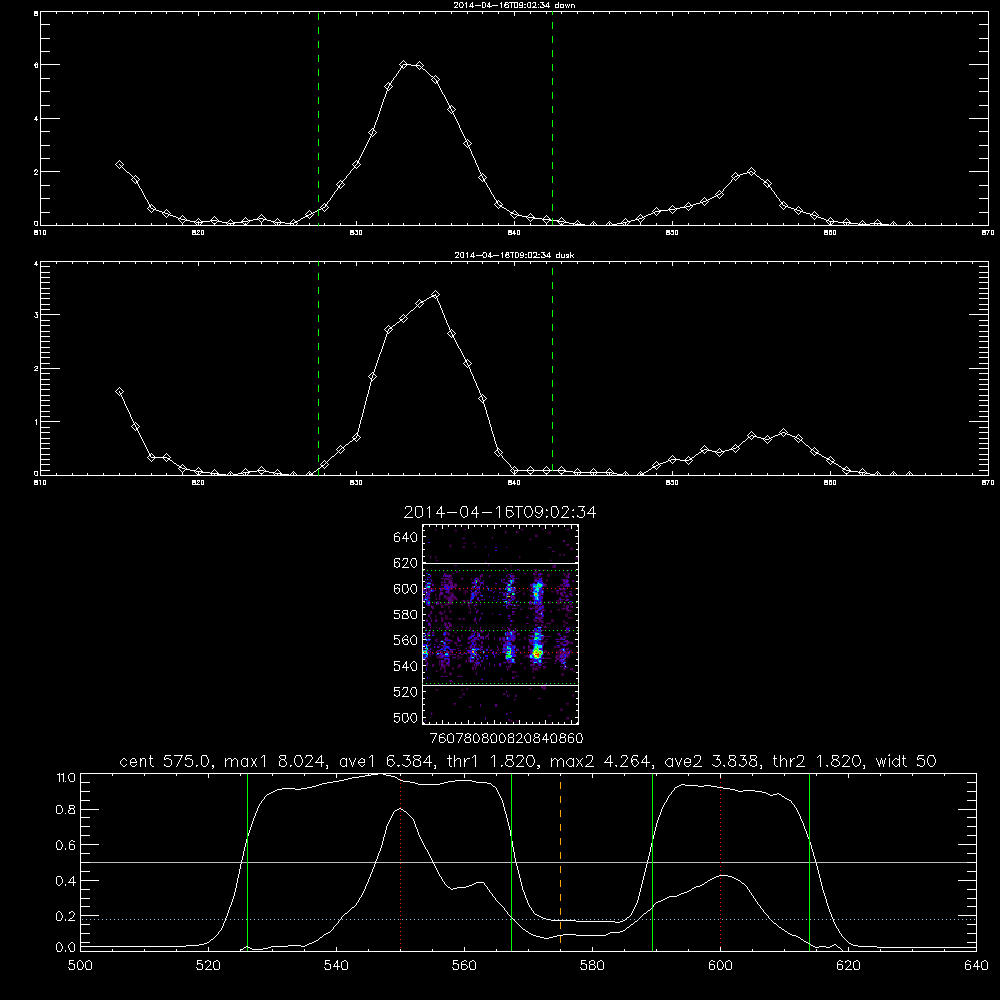Click the spectrogram heading '2014-04-16T09:02:34'
Screen dimensions: 1000x1000
[500, 512]
